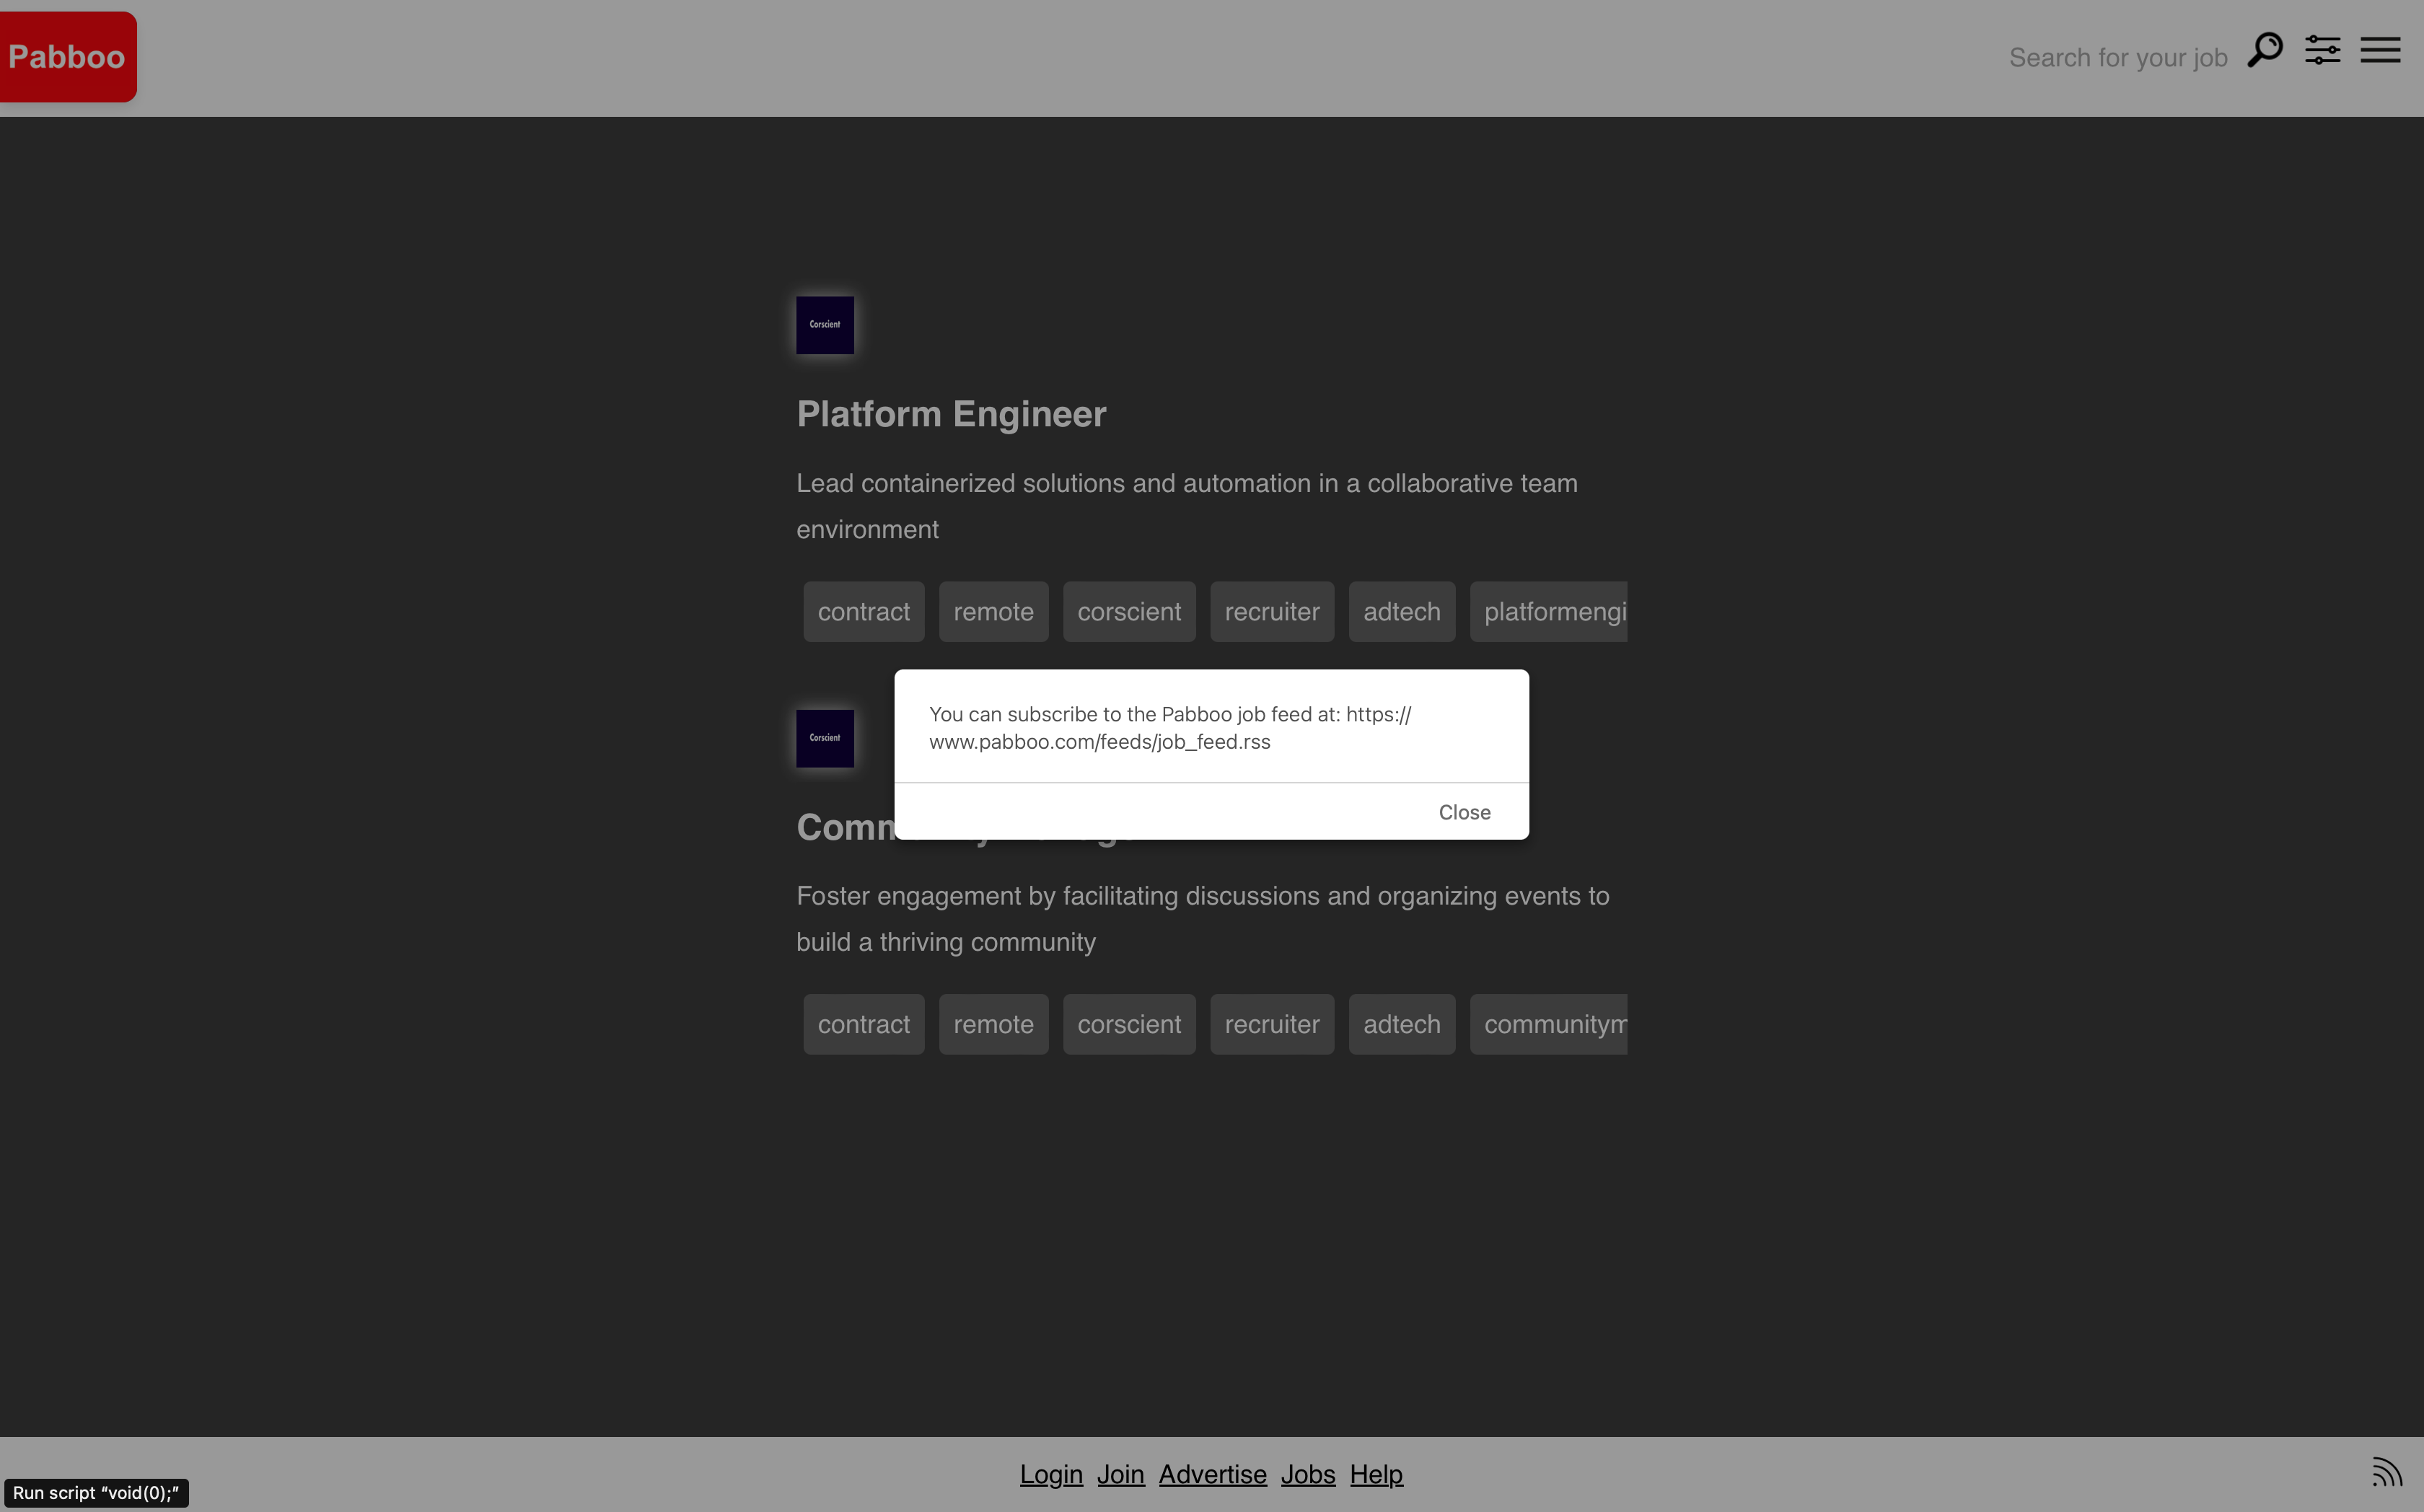Click the second Corscient company logo

(825, 738)
